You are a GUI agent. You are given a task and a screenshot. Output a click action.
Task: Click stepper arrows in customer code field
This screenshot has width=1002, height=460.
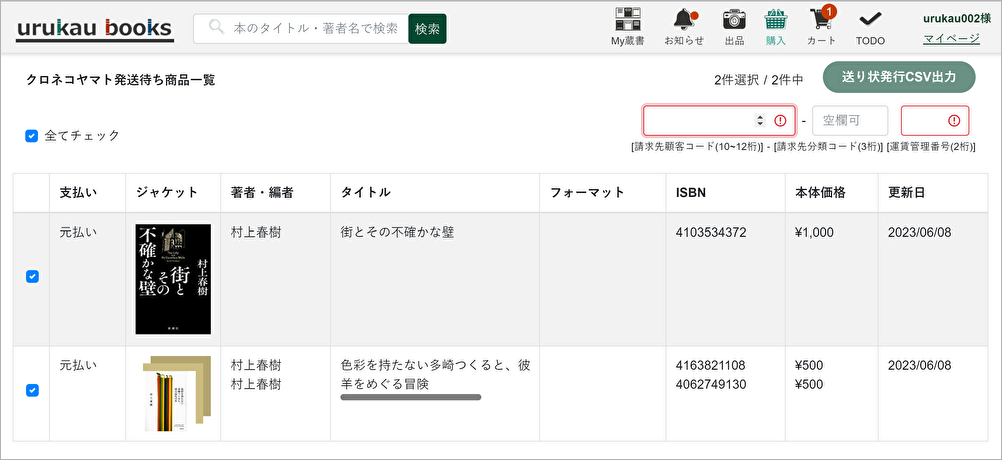click(760, 121)
